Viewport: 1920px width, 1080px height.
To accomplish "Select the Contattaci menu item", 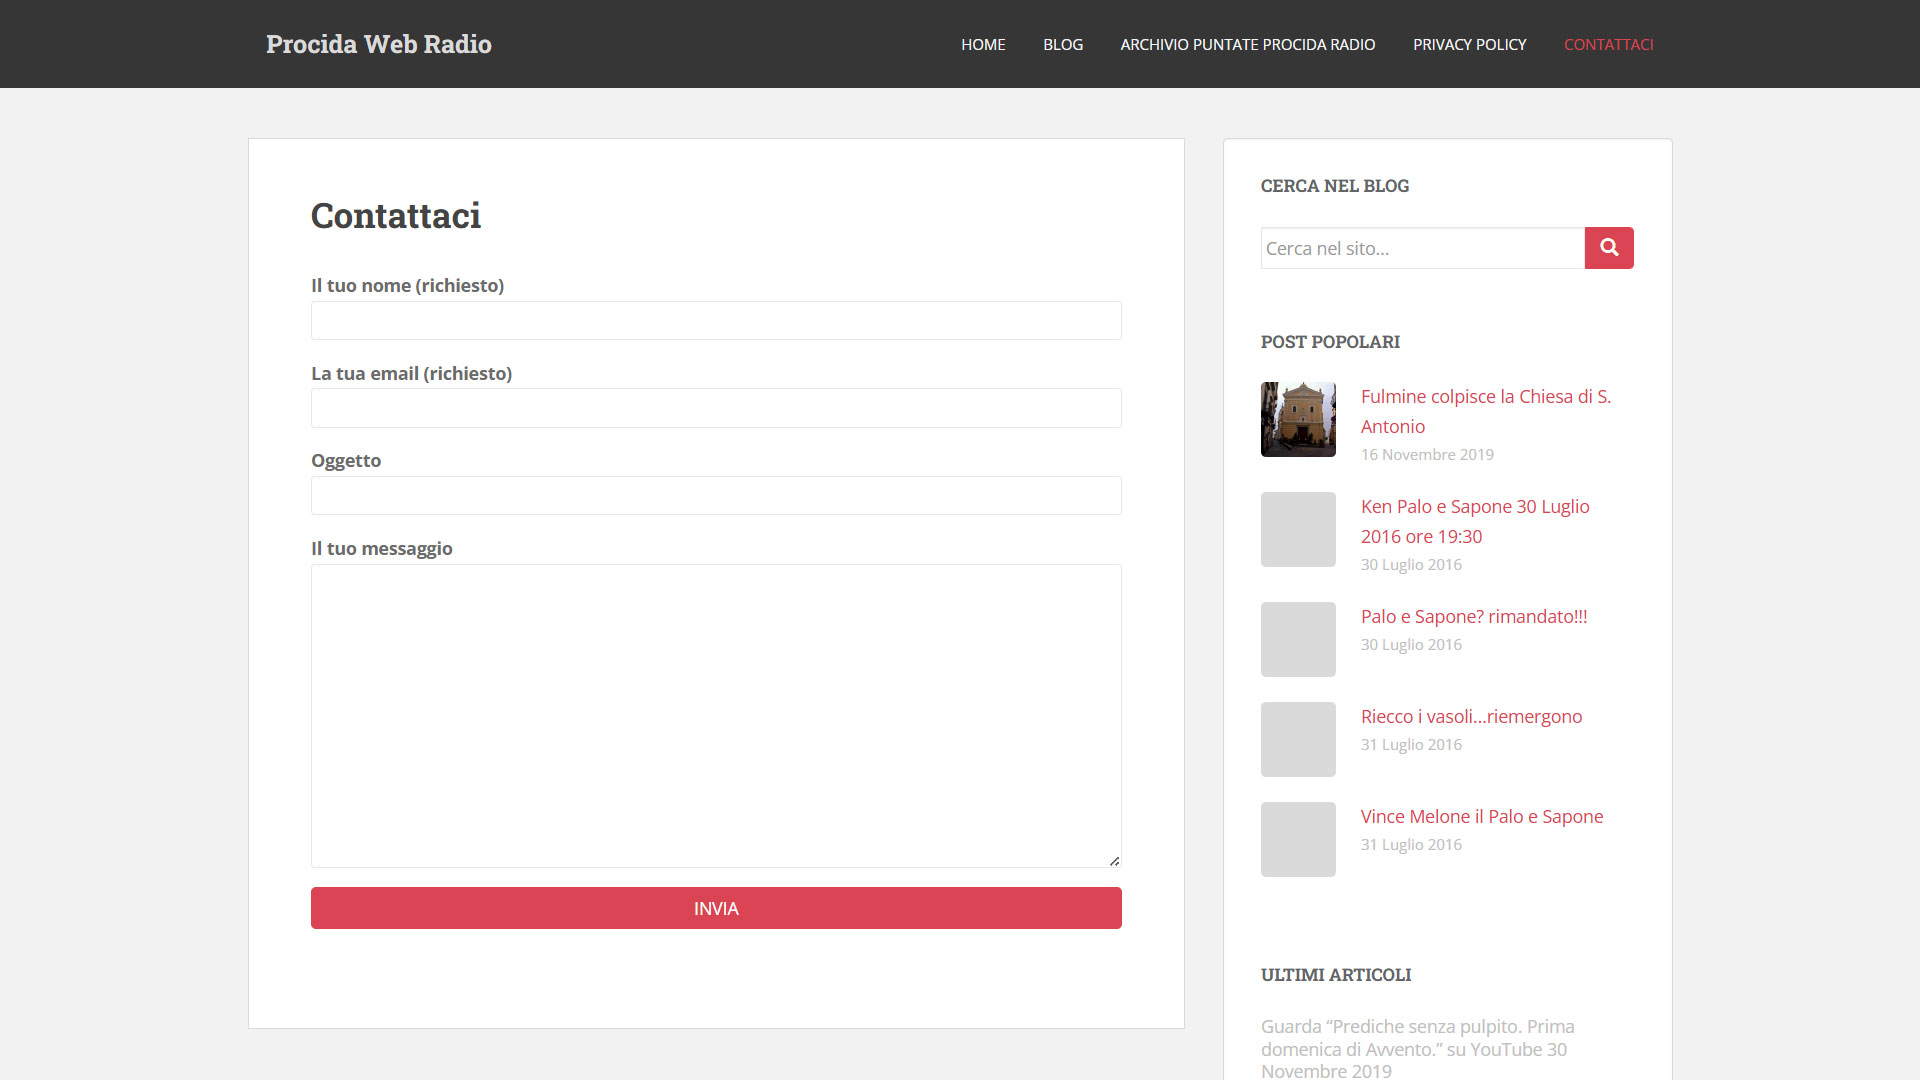I will tap(1608, 44).
